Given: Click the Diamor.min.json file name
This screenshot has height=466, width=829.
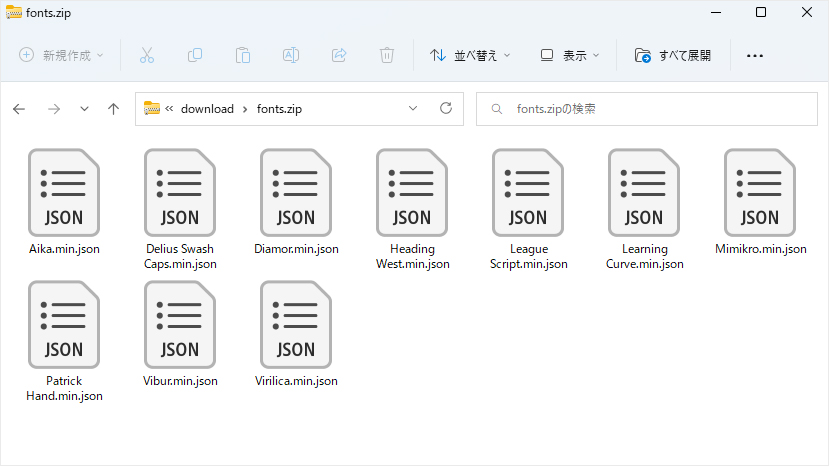Looking at the screenshot, I should (296, 249).
